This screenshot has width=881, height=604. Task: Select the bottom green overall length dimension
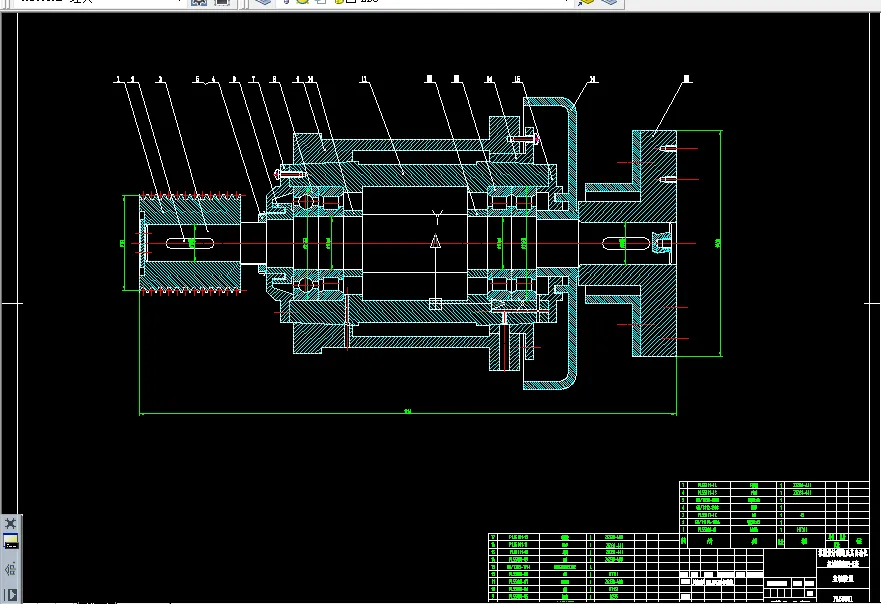[407, 413]
